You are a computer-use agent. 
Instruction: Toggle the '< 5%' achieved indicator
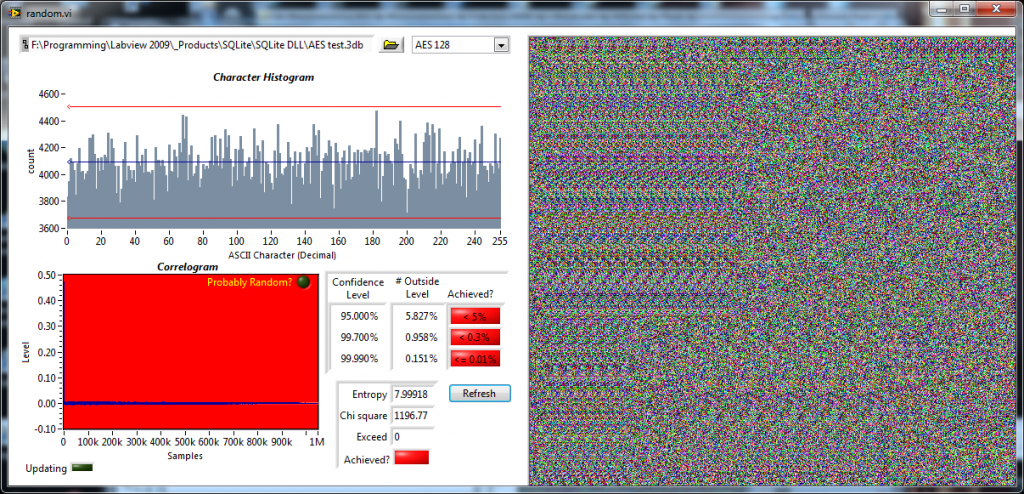point(475,316)
